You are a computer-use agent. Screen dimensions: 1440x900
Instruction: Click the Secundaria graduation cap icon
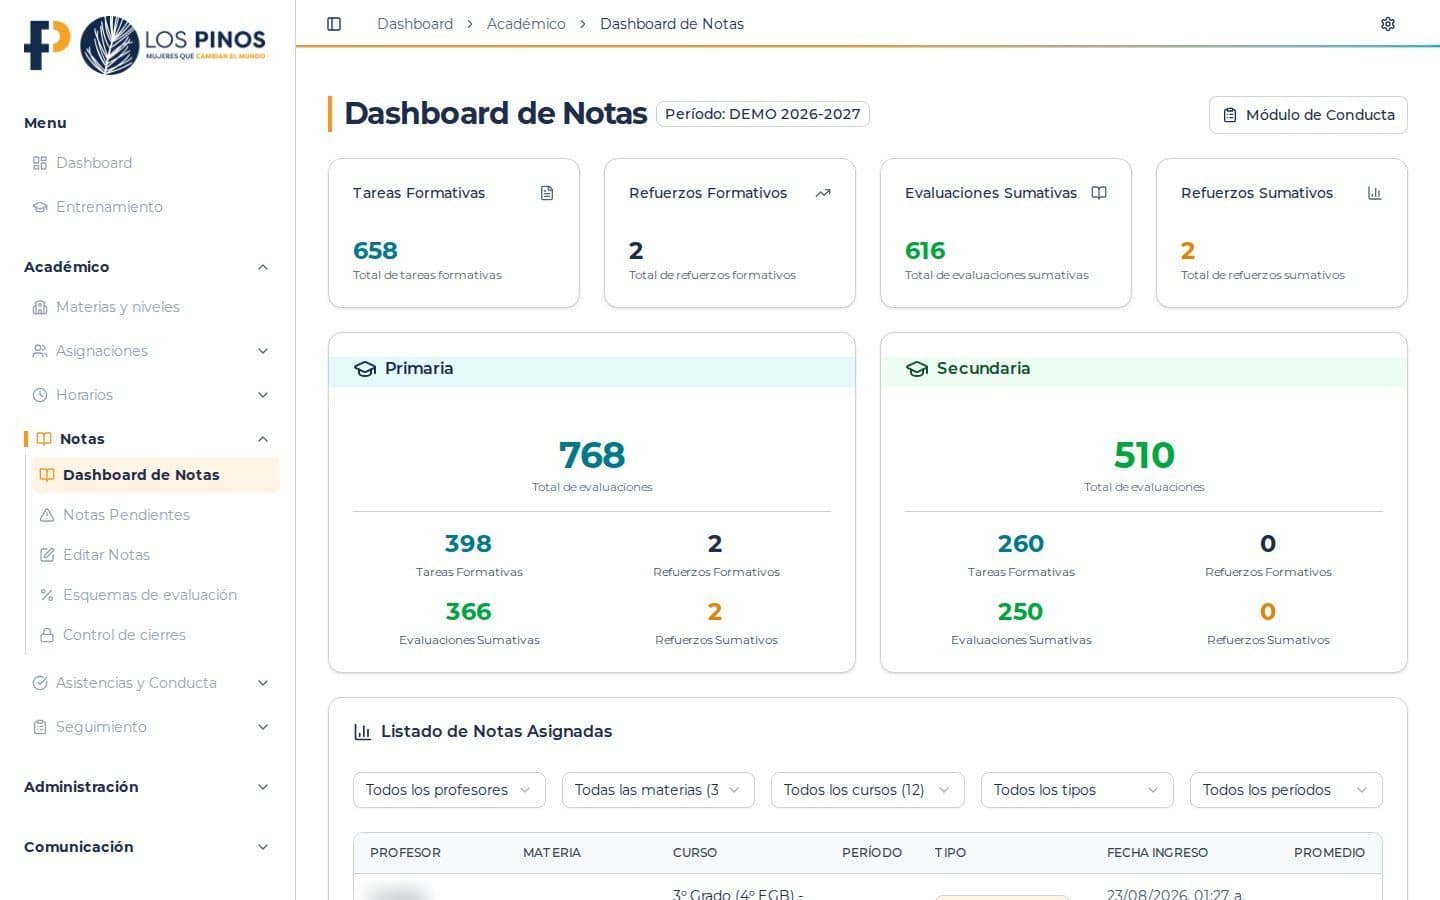pos(917,369)
